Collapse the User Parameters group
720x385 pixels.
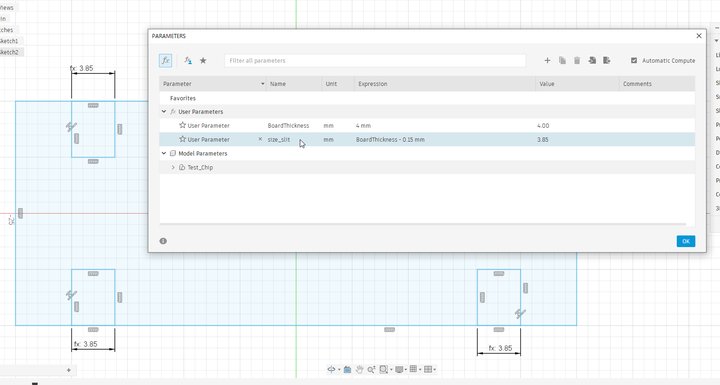tap(164, 111)
